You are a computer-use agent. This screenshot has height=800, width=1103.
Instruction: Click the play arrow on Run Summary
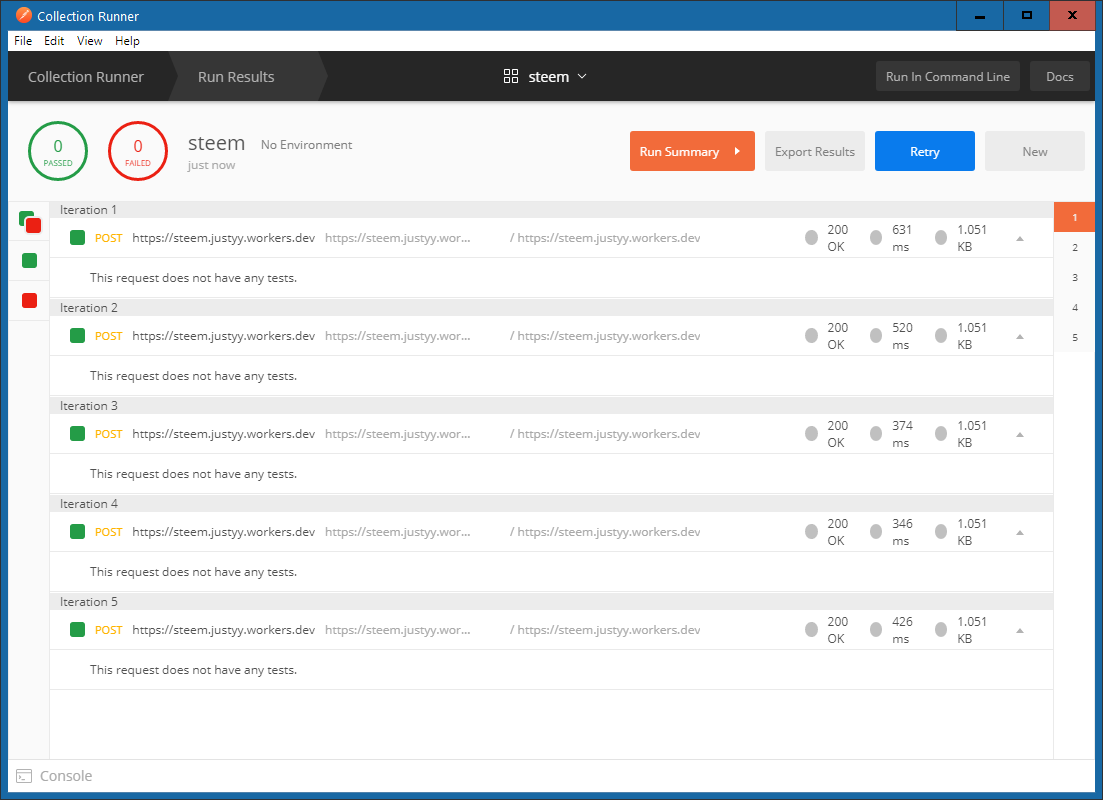[737, 151]
